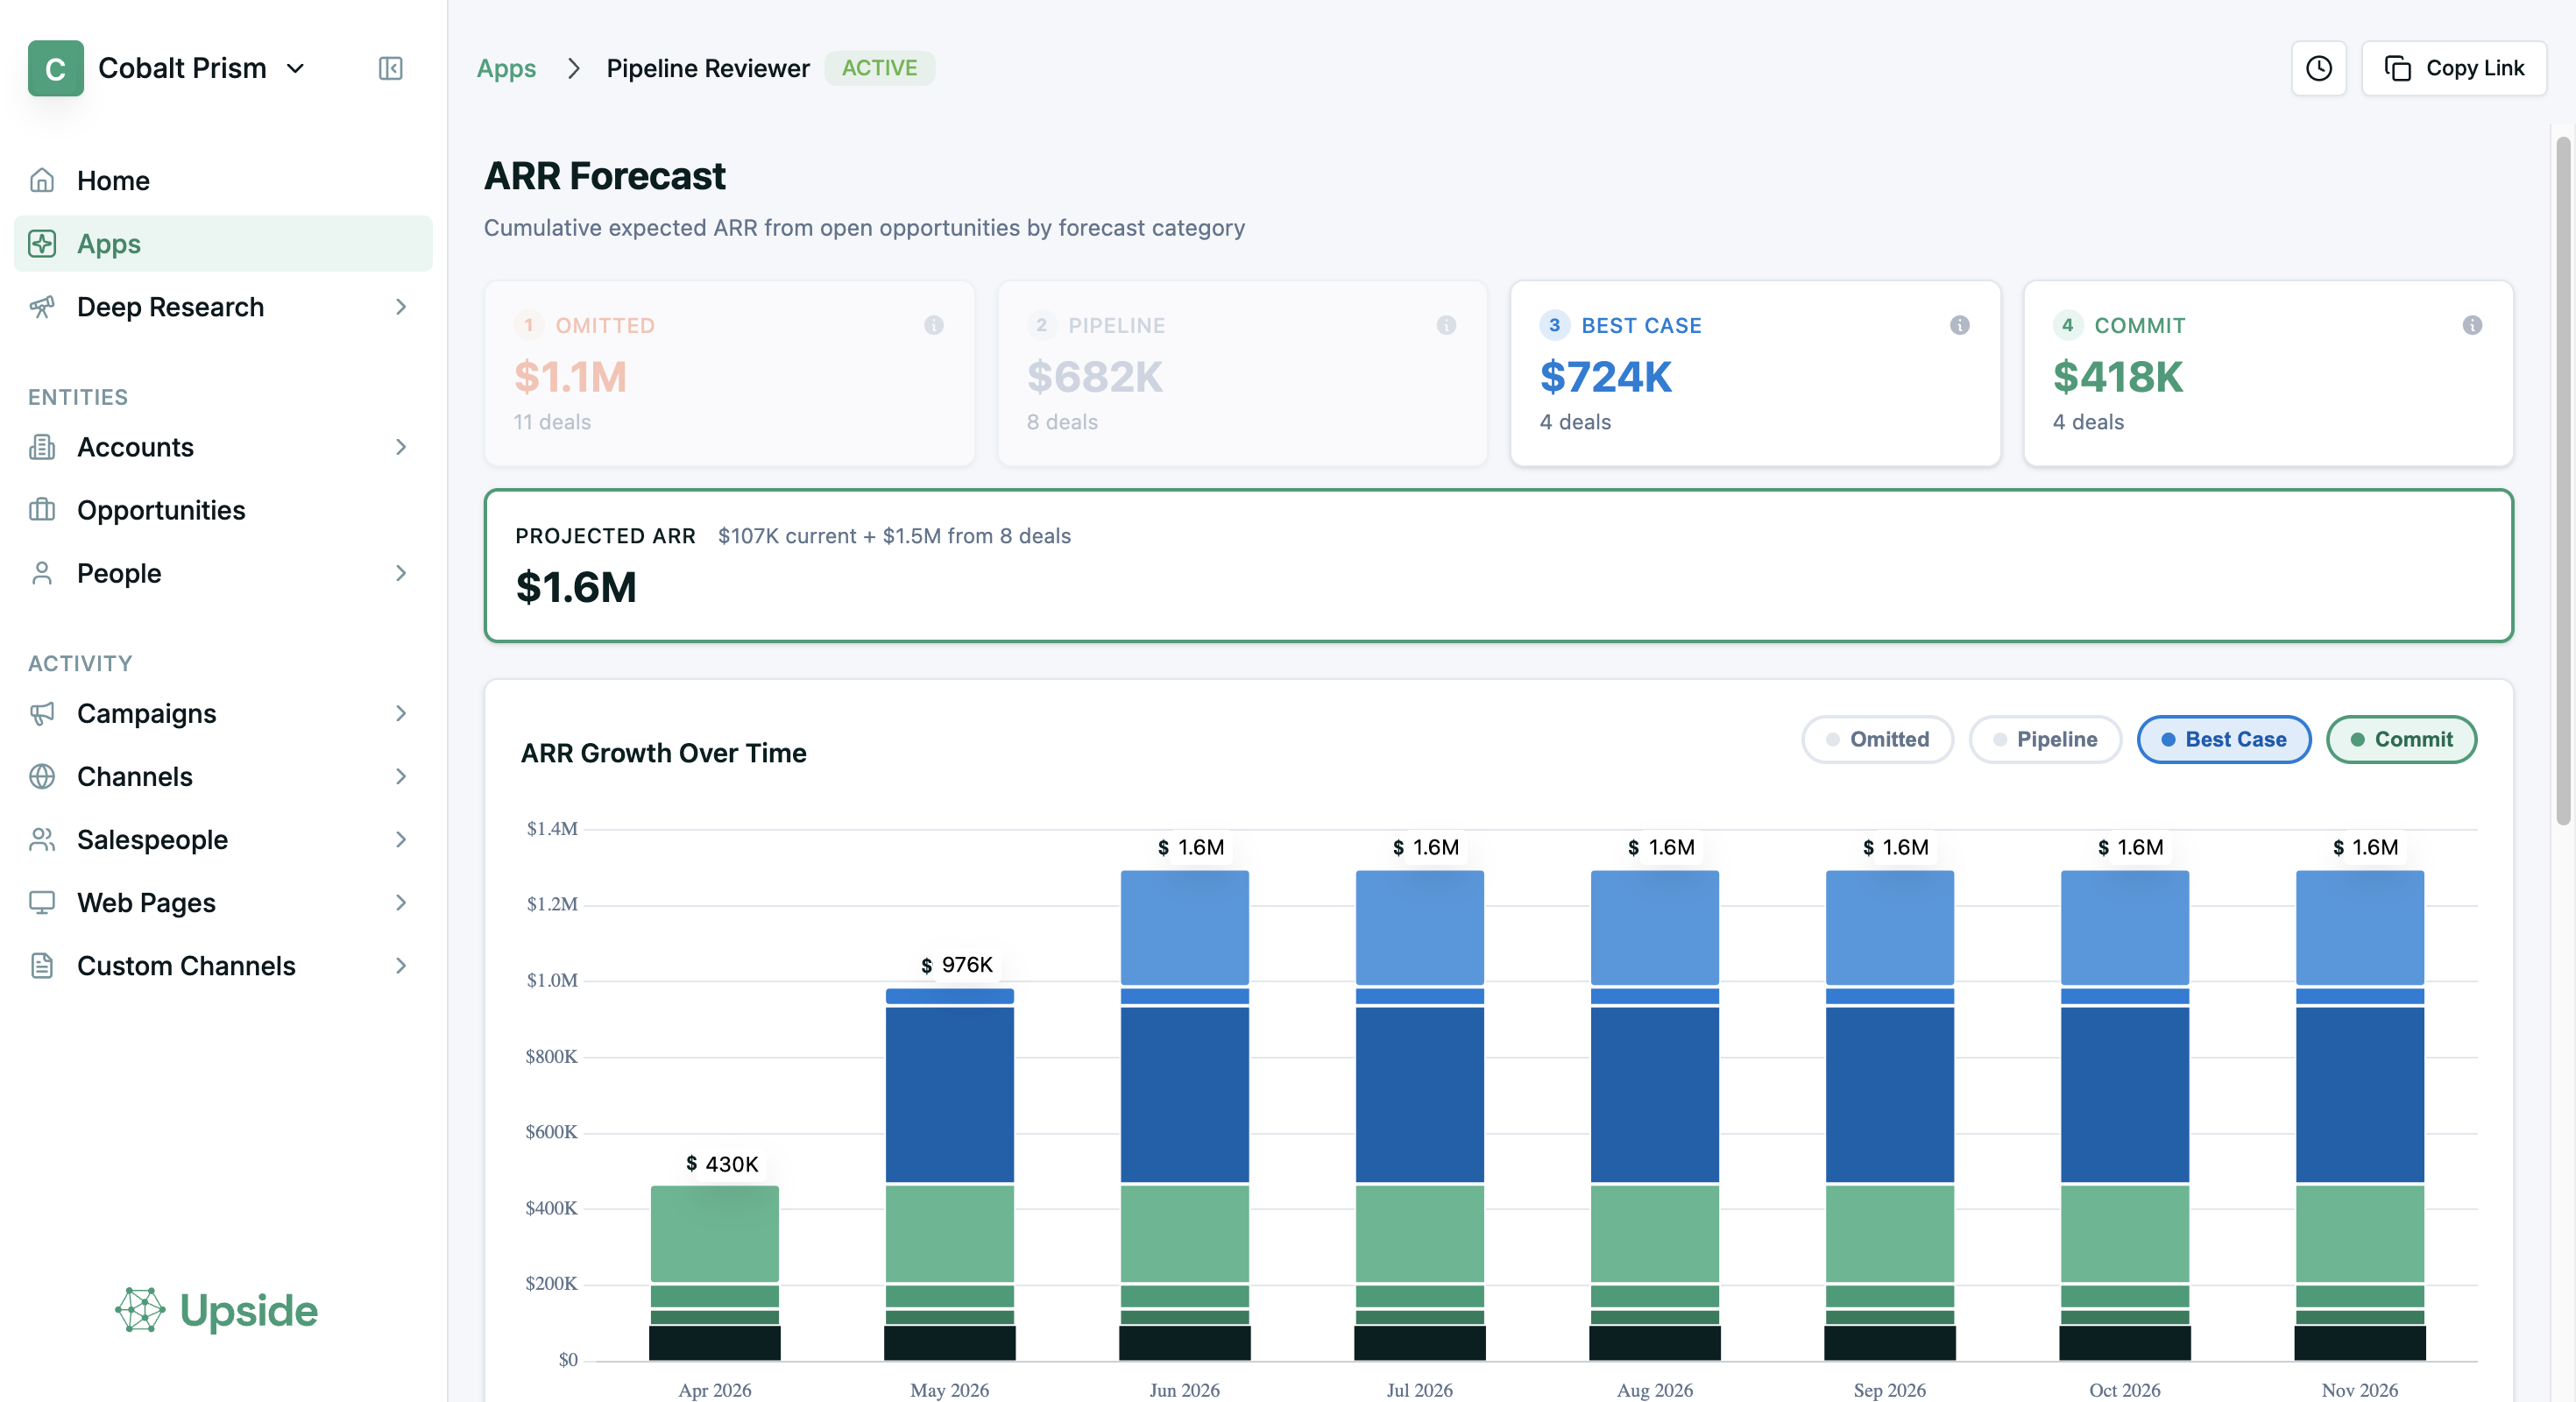The width and height of the screenshot is (2576, 1402).
Task: Click the Cobalt Prism workspace logo
Action: pyautogui.click(x=56, y=68)
